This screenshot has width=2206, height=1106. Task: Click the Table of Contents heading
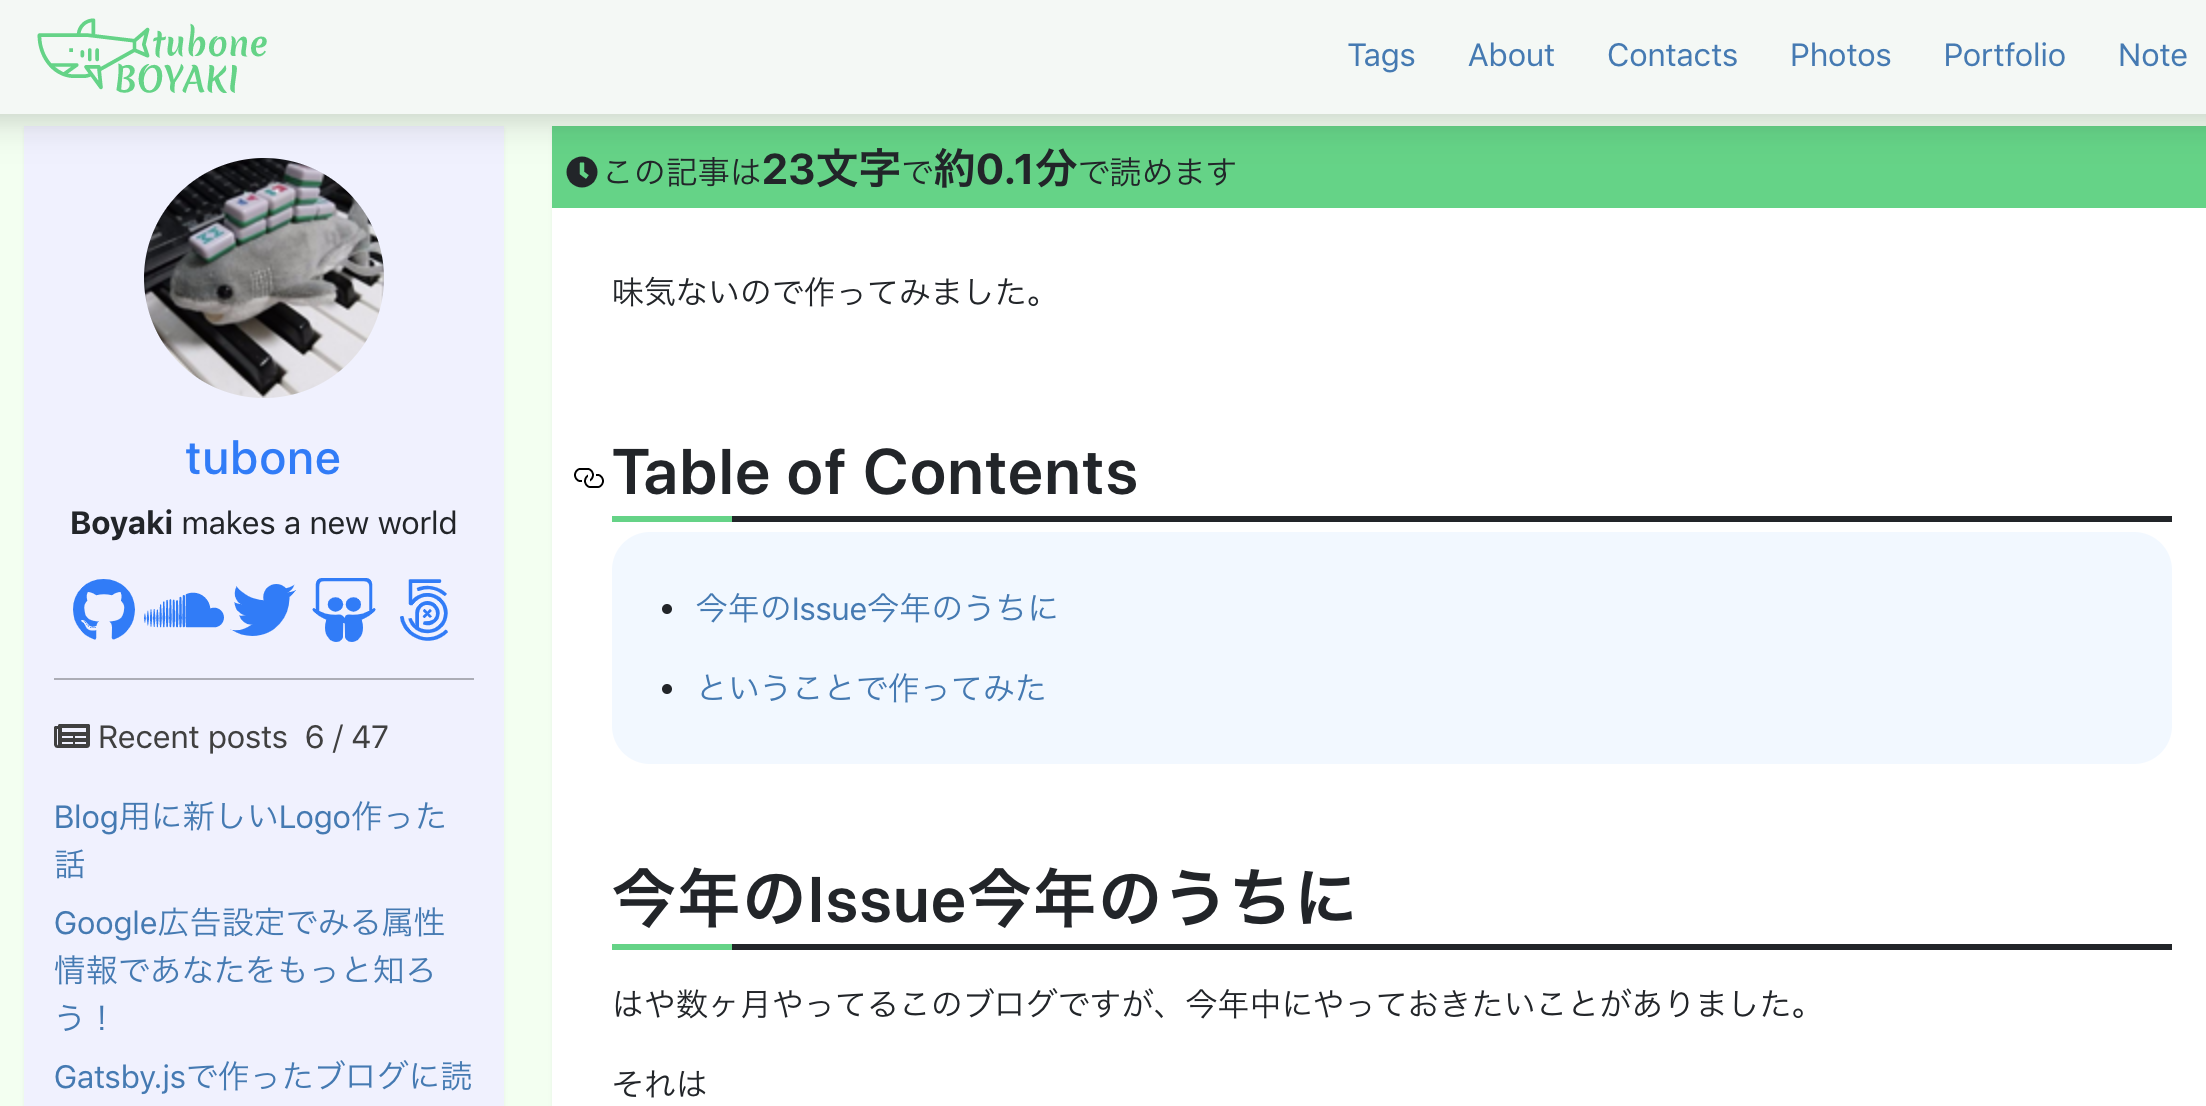[x=875, y=472]
